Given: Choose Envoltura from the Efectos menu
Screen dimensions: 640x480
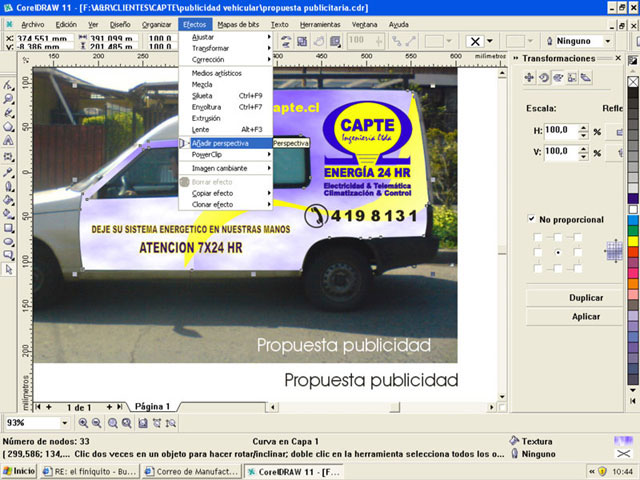Looking at the screenshot, I should 226,107.
